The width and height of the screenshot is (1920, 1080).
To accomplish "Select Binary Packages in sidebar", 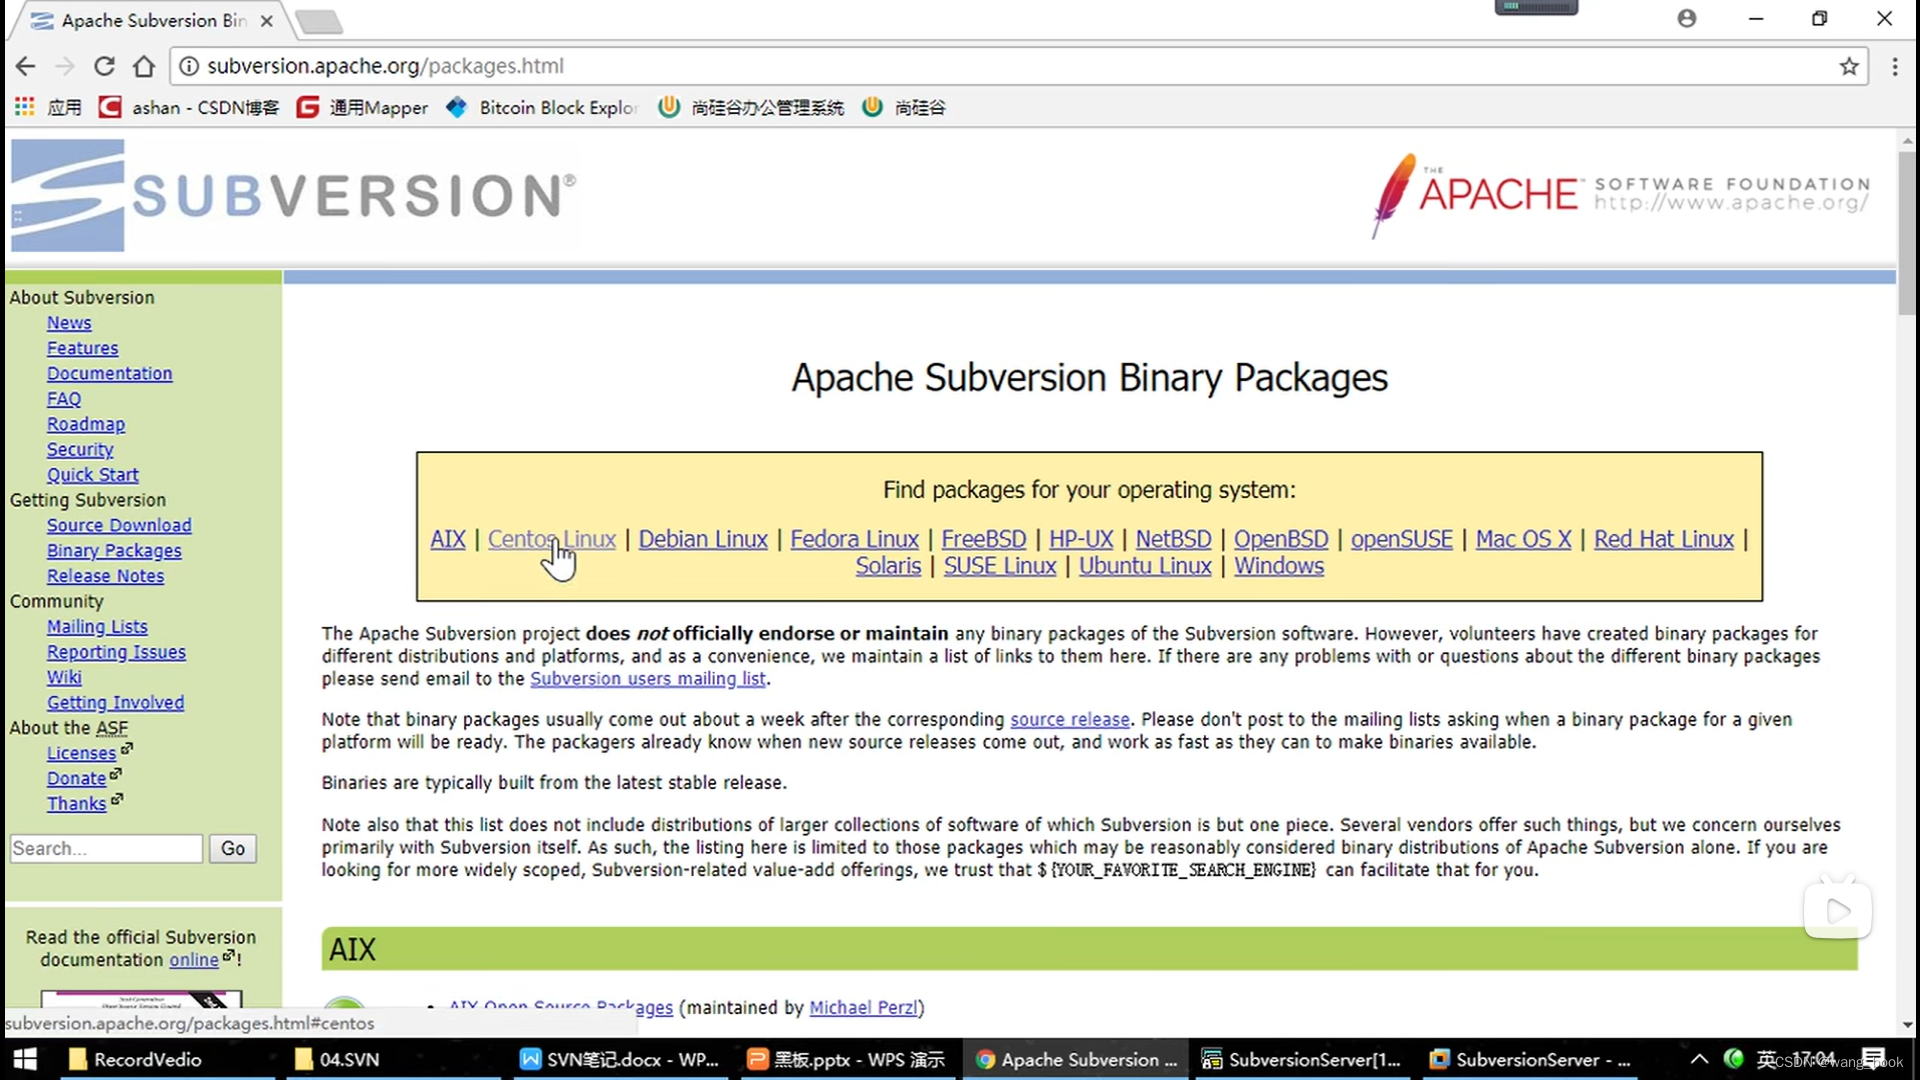I will click(114, 551).
